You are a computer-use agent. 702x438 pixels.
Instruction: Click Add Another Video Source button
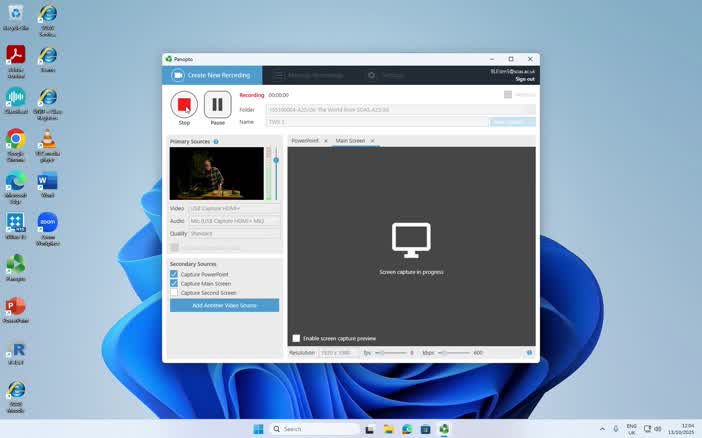click(x=224, y=305)
